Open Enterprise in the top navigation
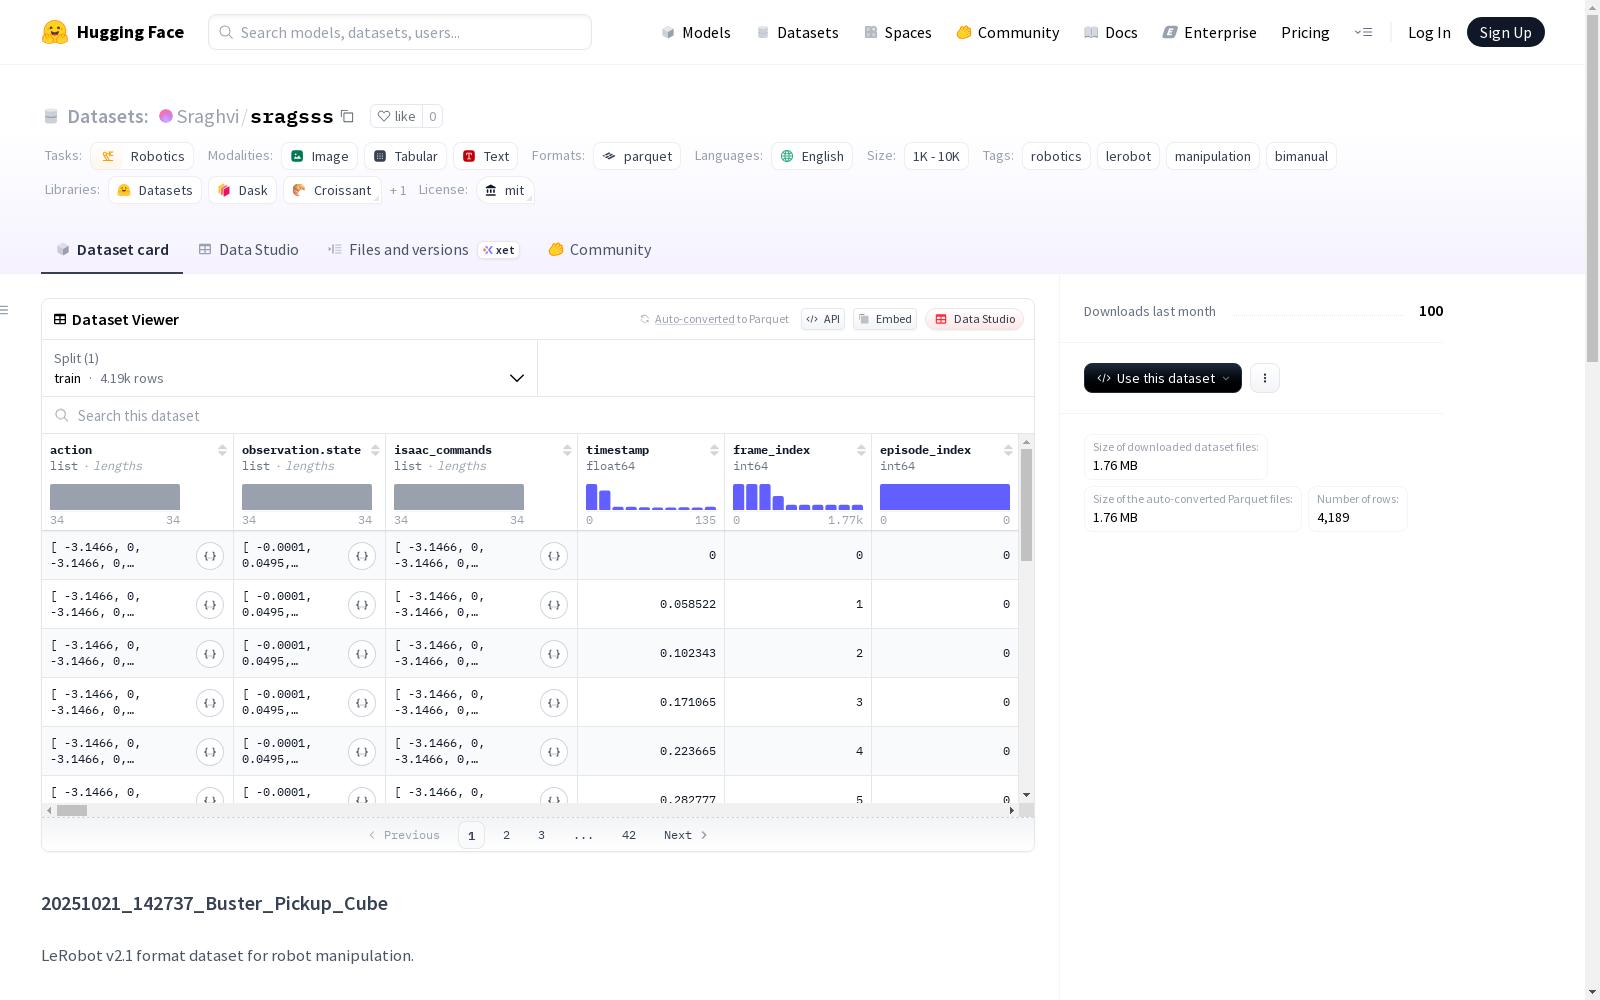This screenshot has width=1600, height=1000. (x=1210, y=32)
